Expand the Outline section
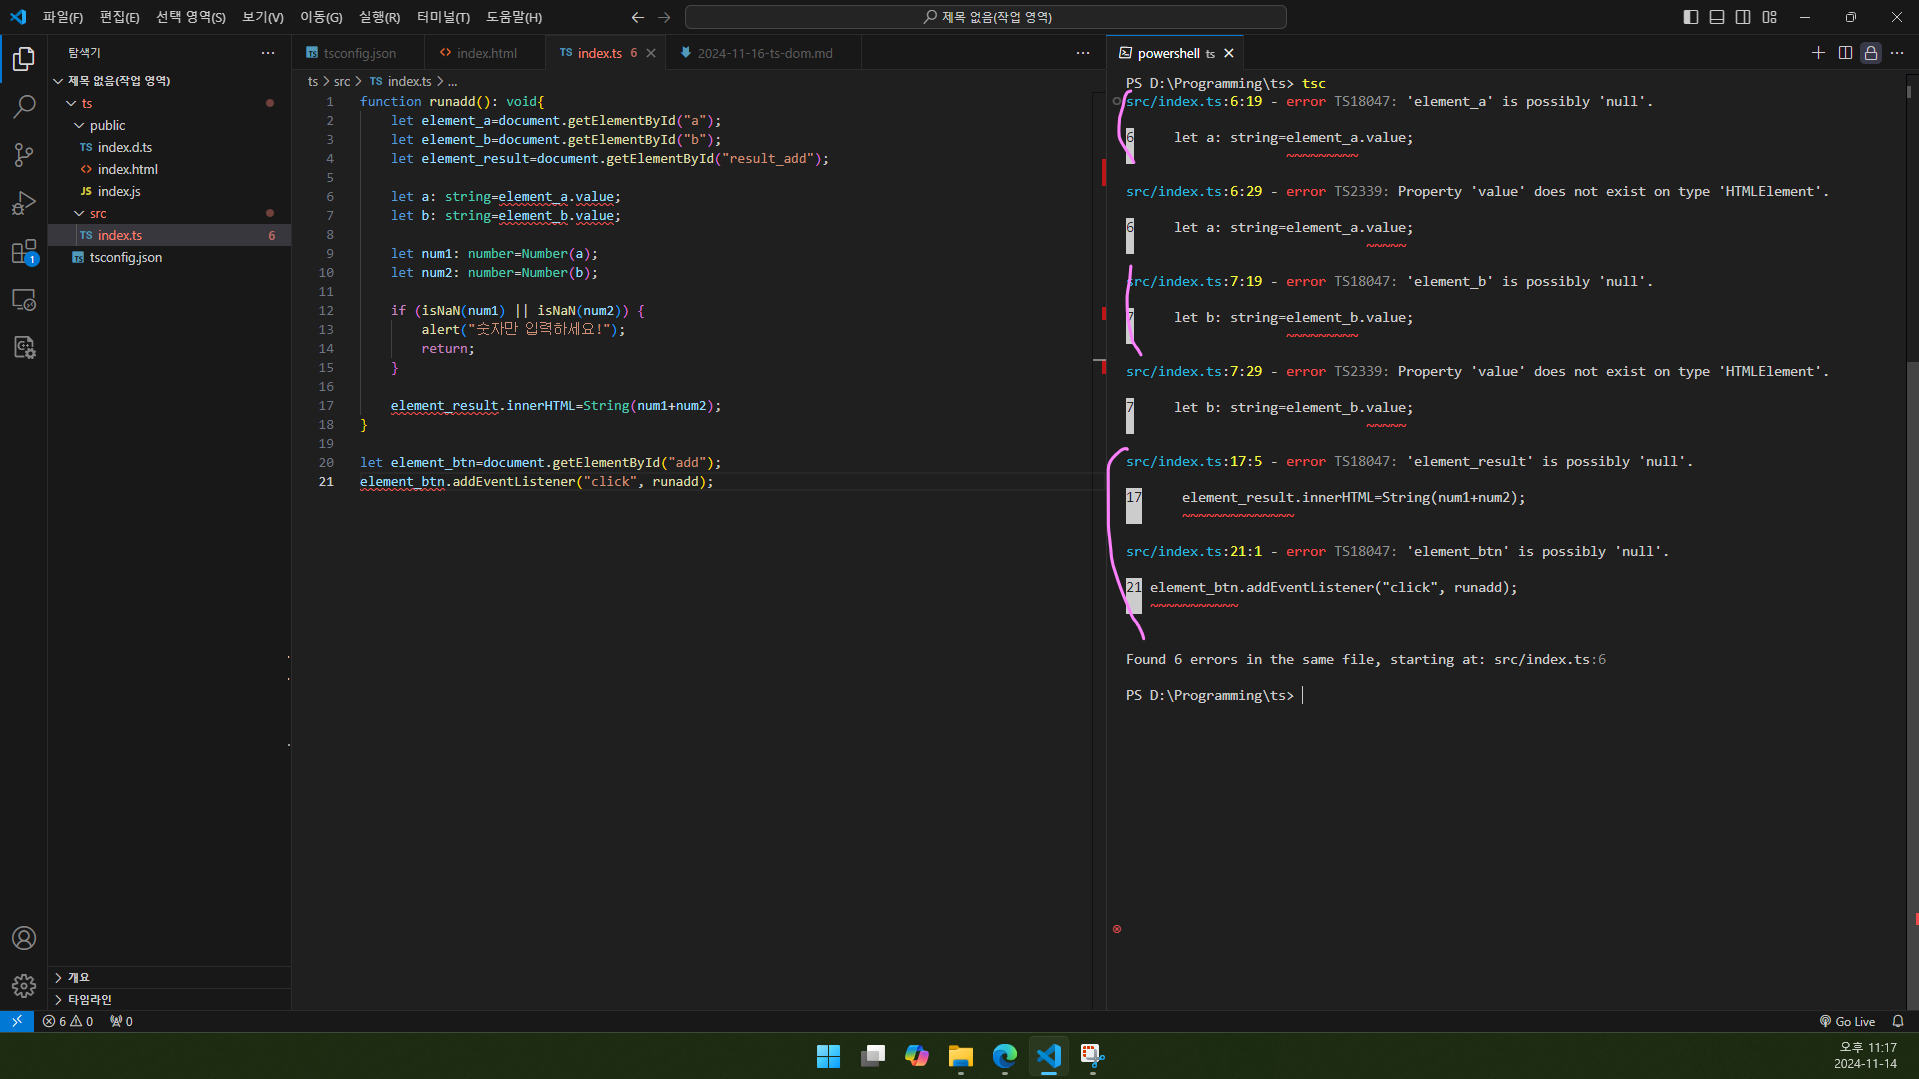Viewport: 1919px width, 1079px height. coord(170,977)
